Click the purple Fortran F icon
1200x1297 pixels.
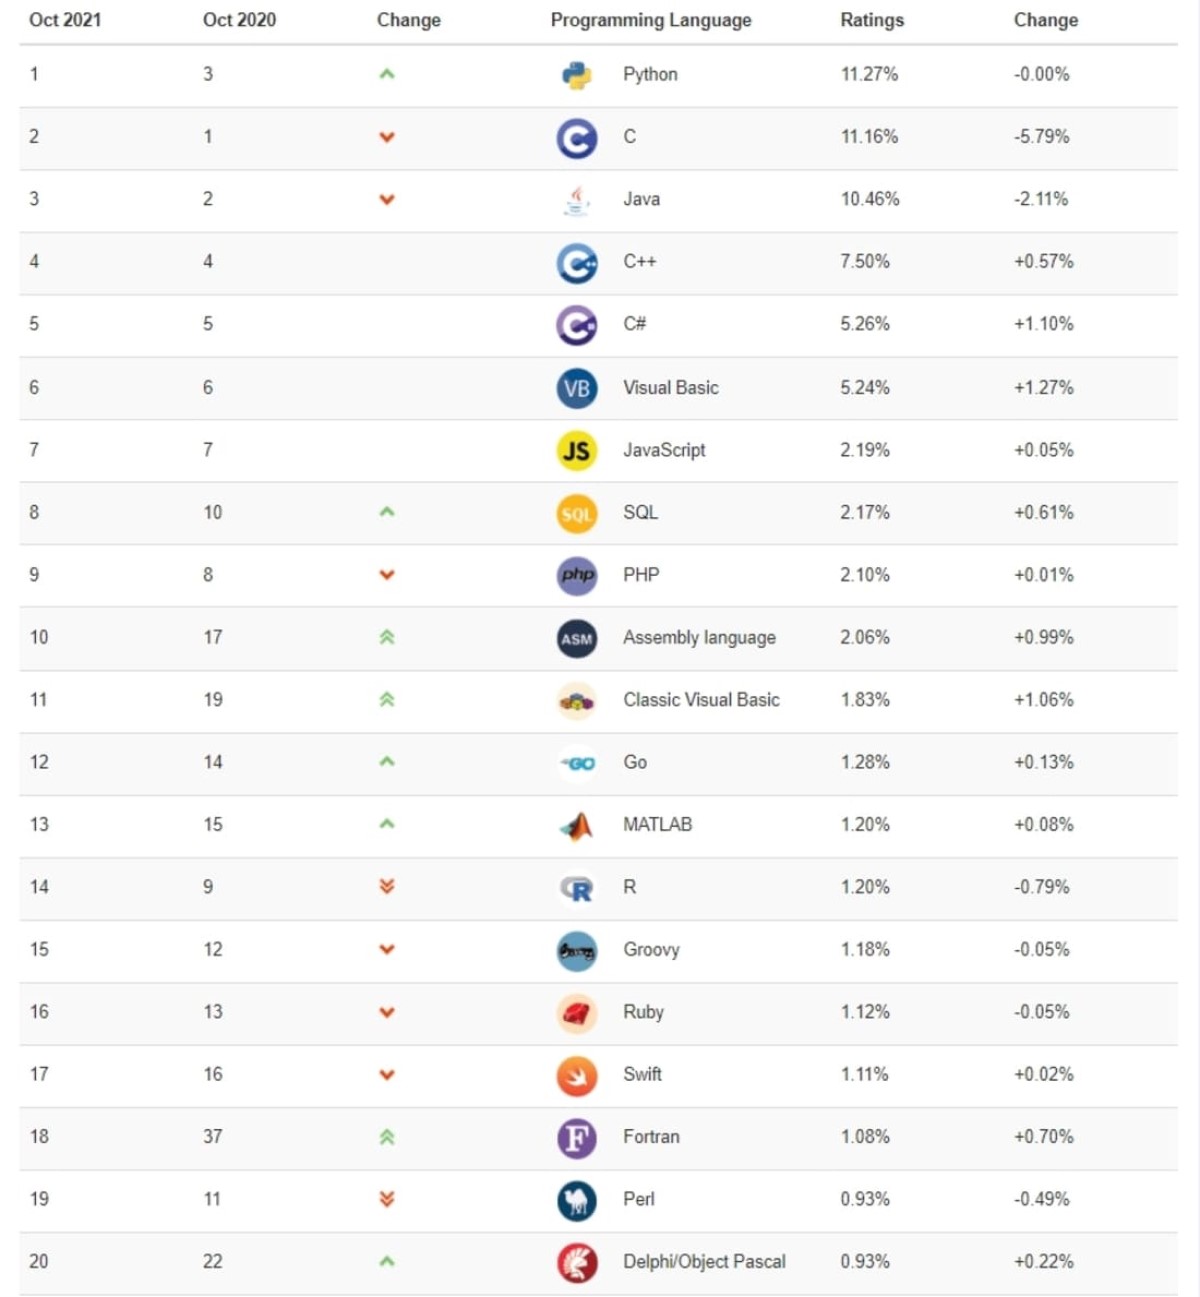click(x=577, y=1138)
